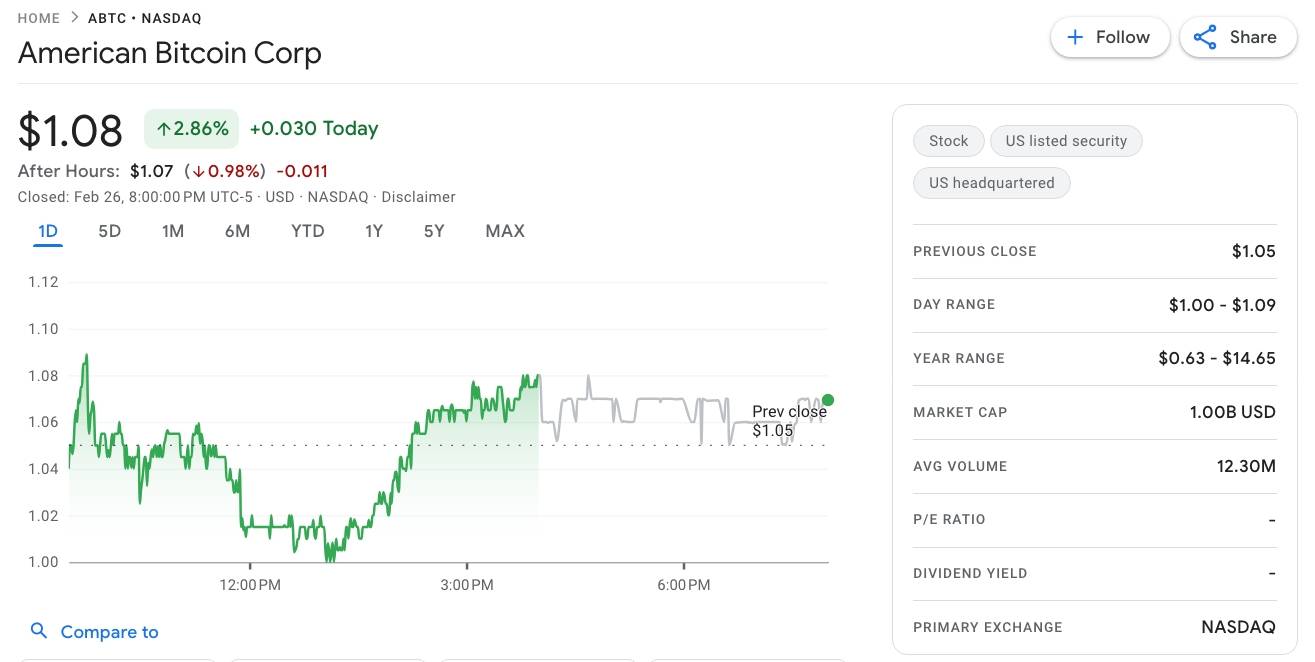The width and height of the screenshot is (1315, 662).
Task: Click the plus icon next to Follow
Action: pos(1075,36)
